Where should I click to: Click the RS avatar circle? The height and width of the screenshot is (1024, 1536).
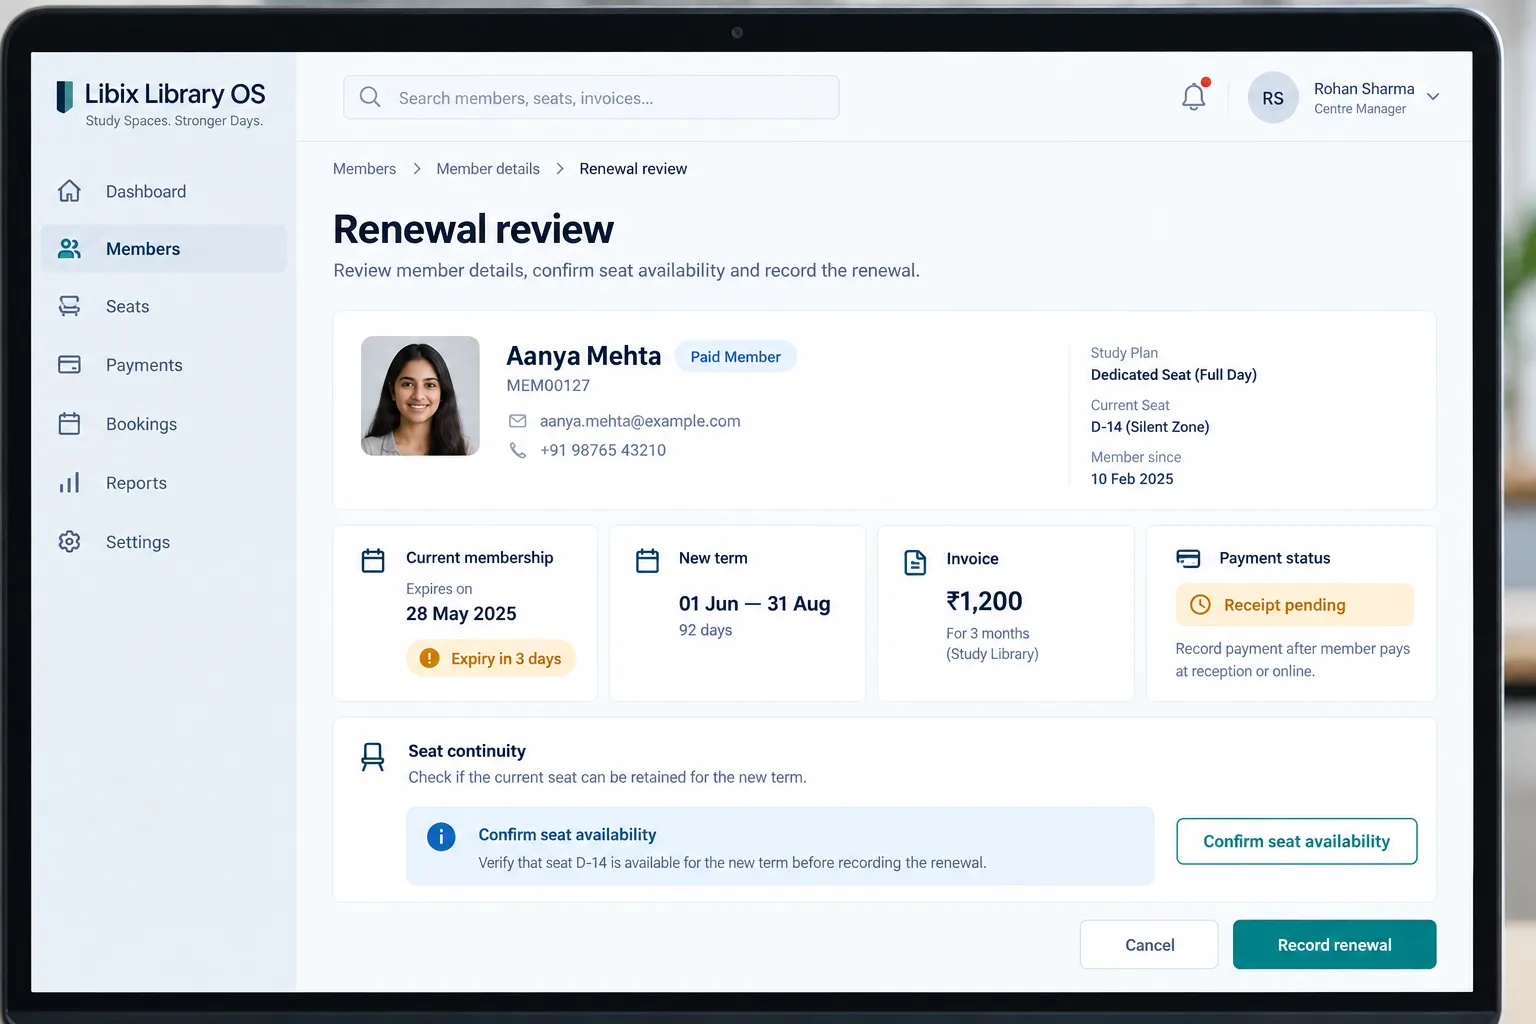click(x=1273, y=98)
